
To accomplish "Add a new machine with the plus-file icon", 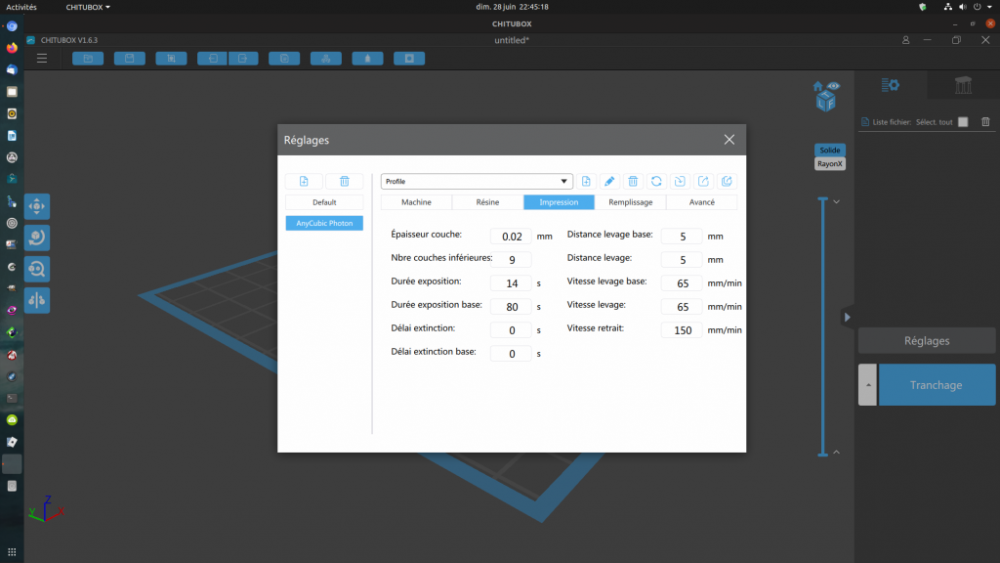I will point(304,182).
